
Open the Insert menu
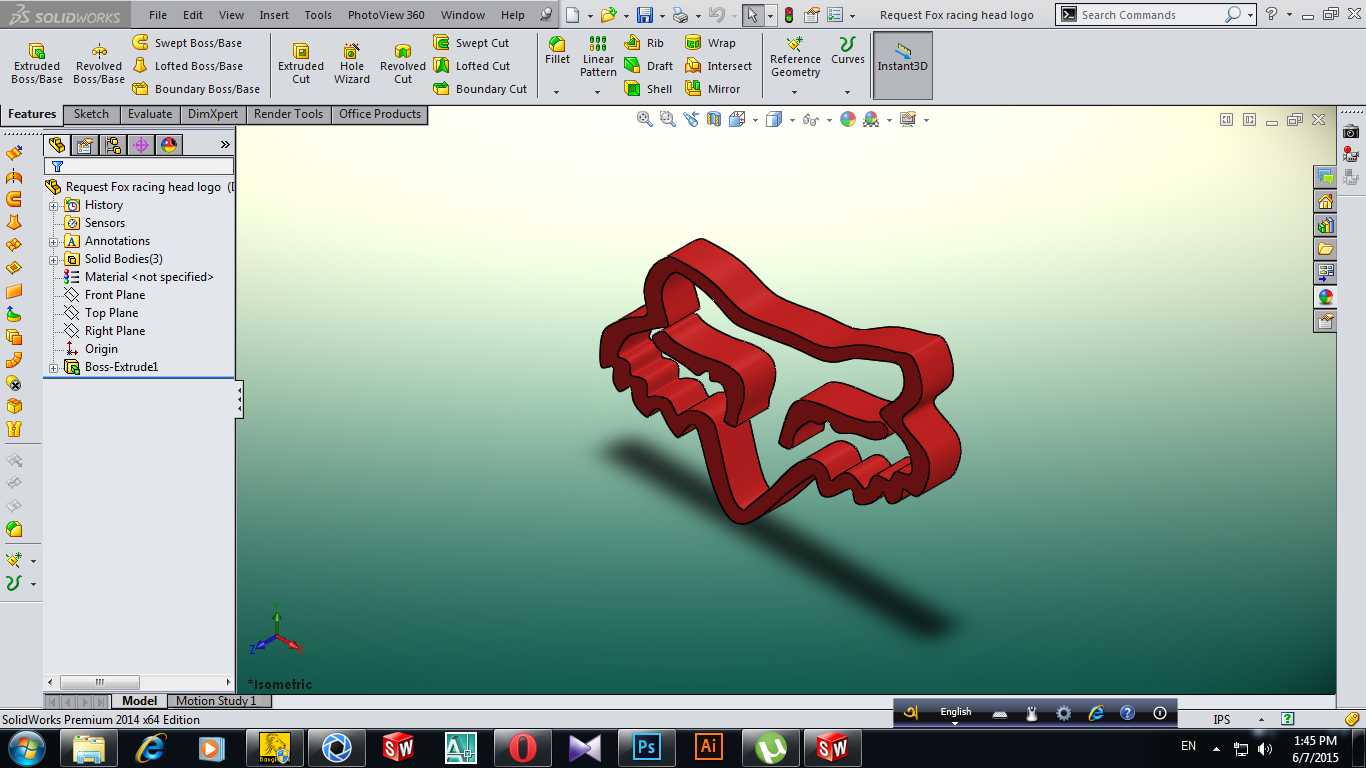(274, 15)
